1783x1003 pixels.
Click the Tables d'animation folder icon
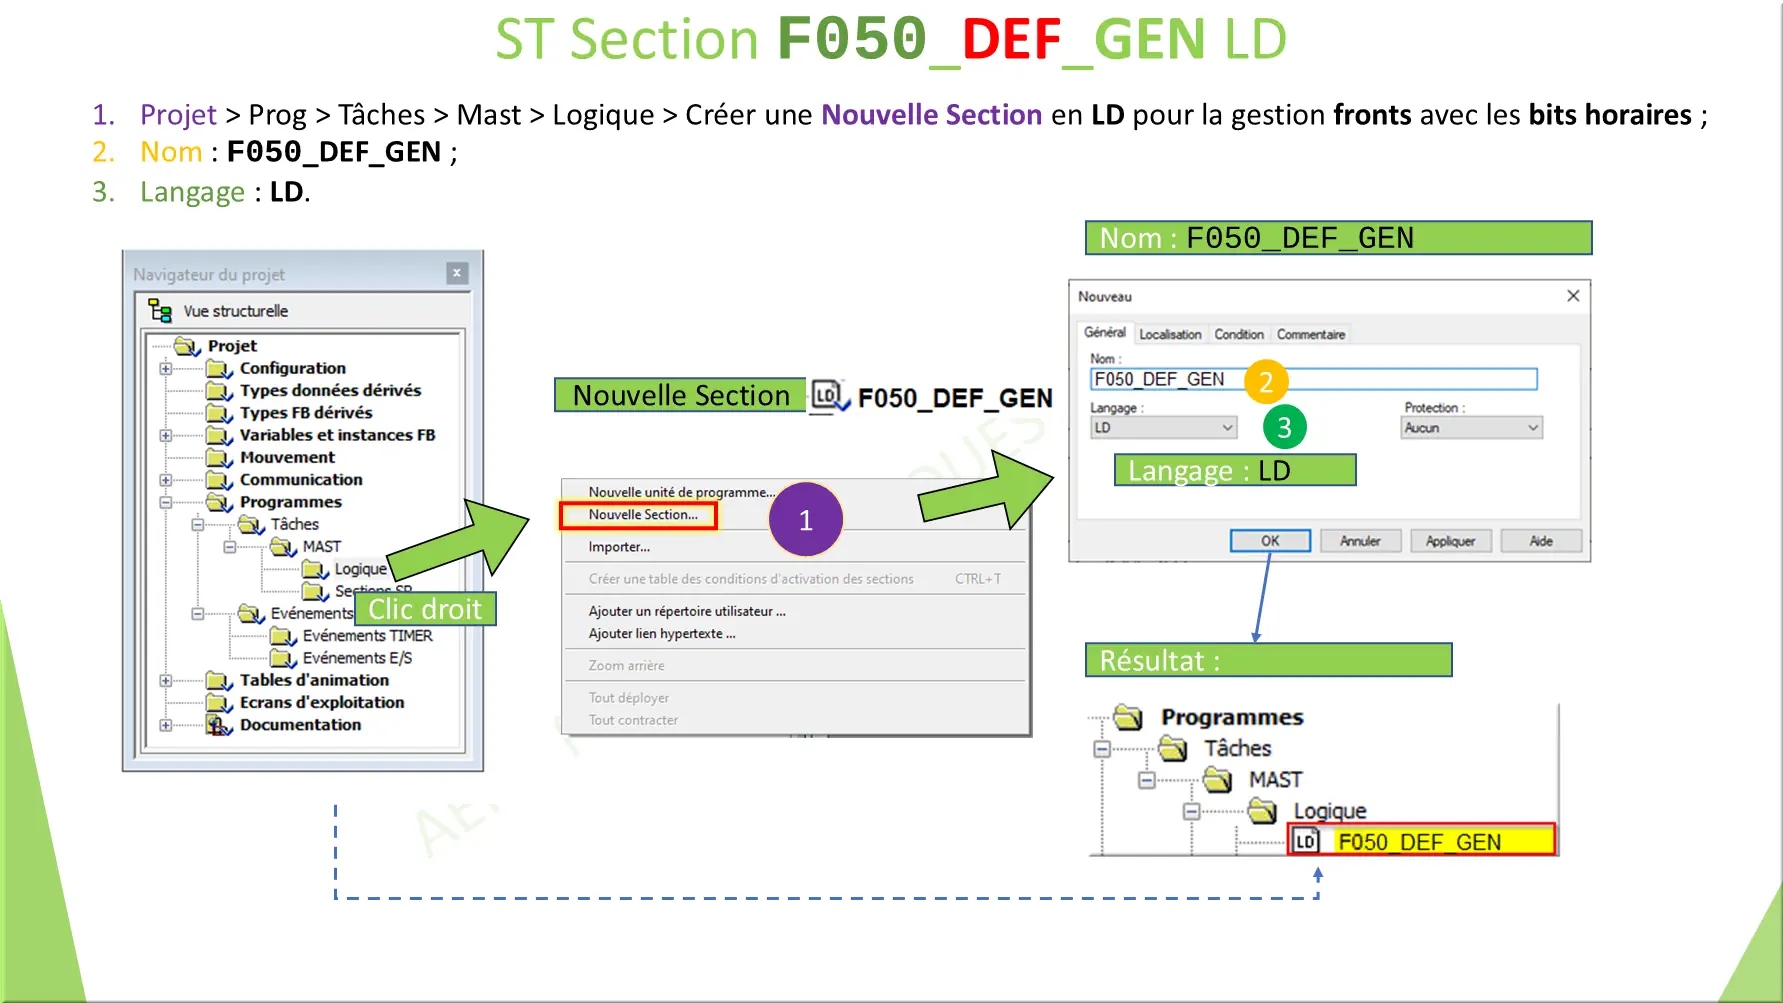219,680
